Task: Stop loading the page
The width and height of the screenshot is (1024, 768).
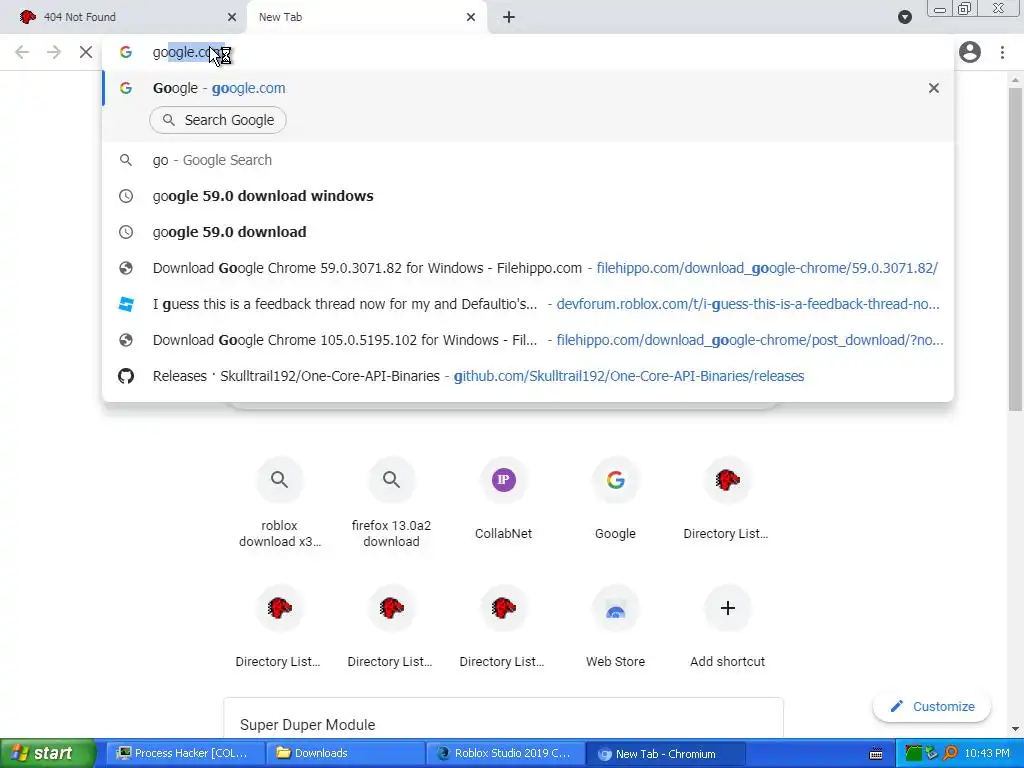Action: (x=86, y=52)
